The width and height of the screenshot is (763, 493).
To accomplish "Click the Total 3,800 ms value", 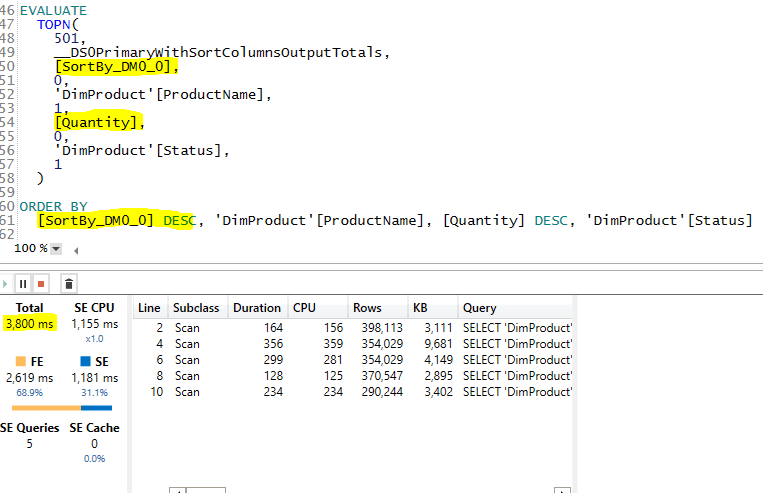I will [x=30, y=324].
